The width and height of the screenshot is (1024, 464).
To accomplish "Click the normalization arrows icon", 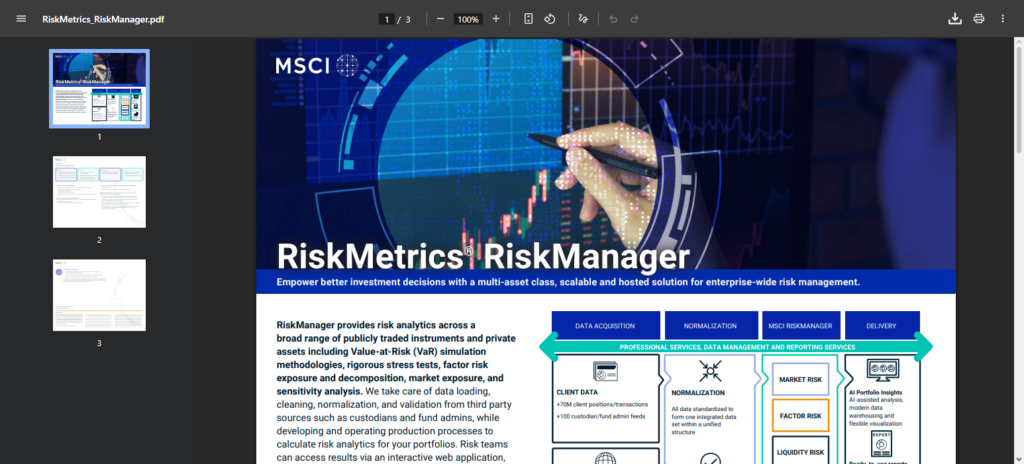I will [x=711, y=371].
